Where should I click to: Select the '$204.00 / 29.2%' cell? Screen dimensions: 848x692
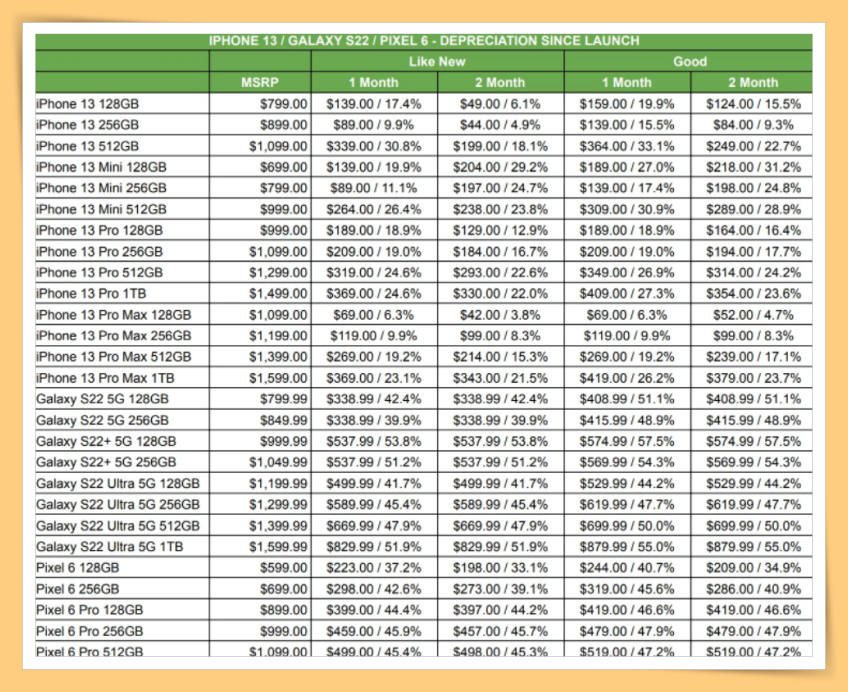pos(500,168)
